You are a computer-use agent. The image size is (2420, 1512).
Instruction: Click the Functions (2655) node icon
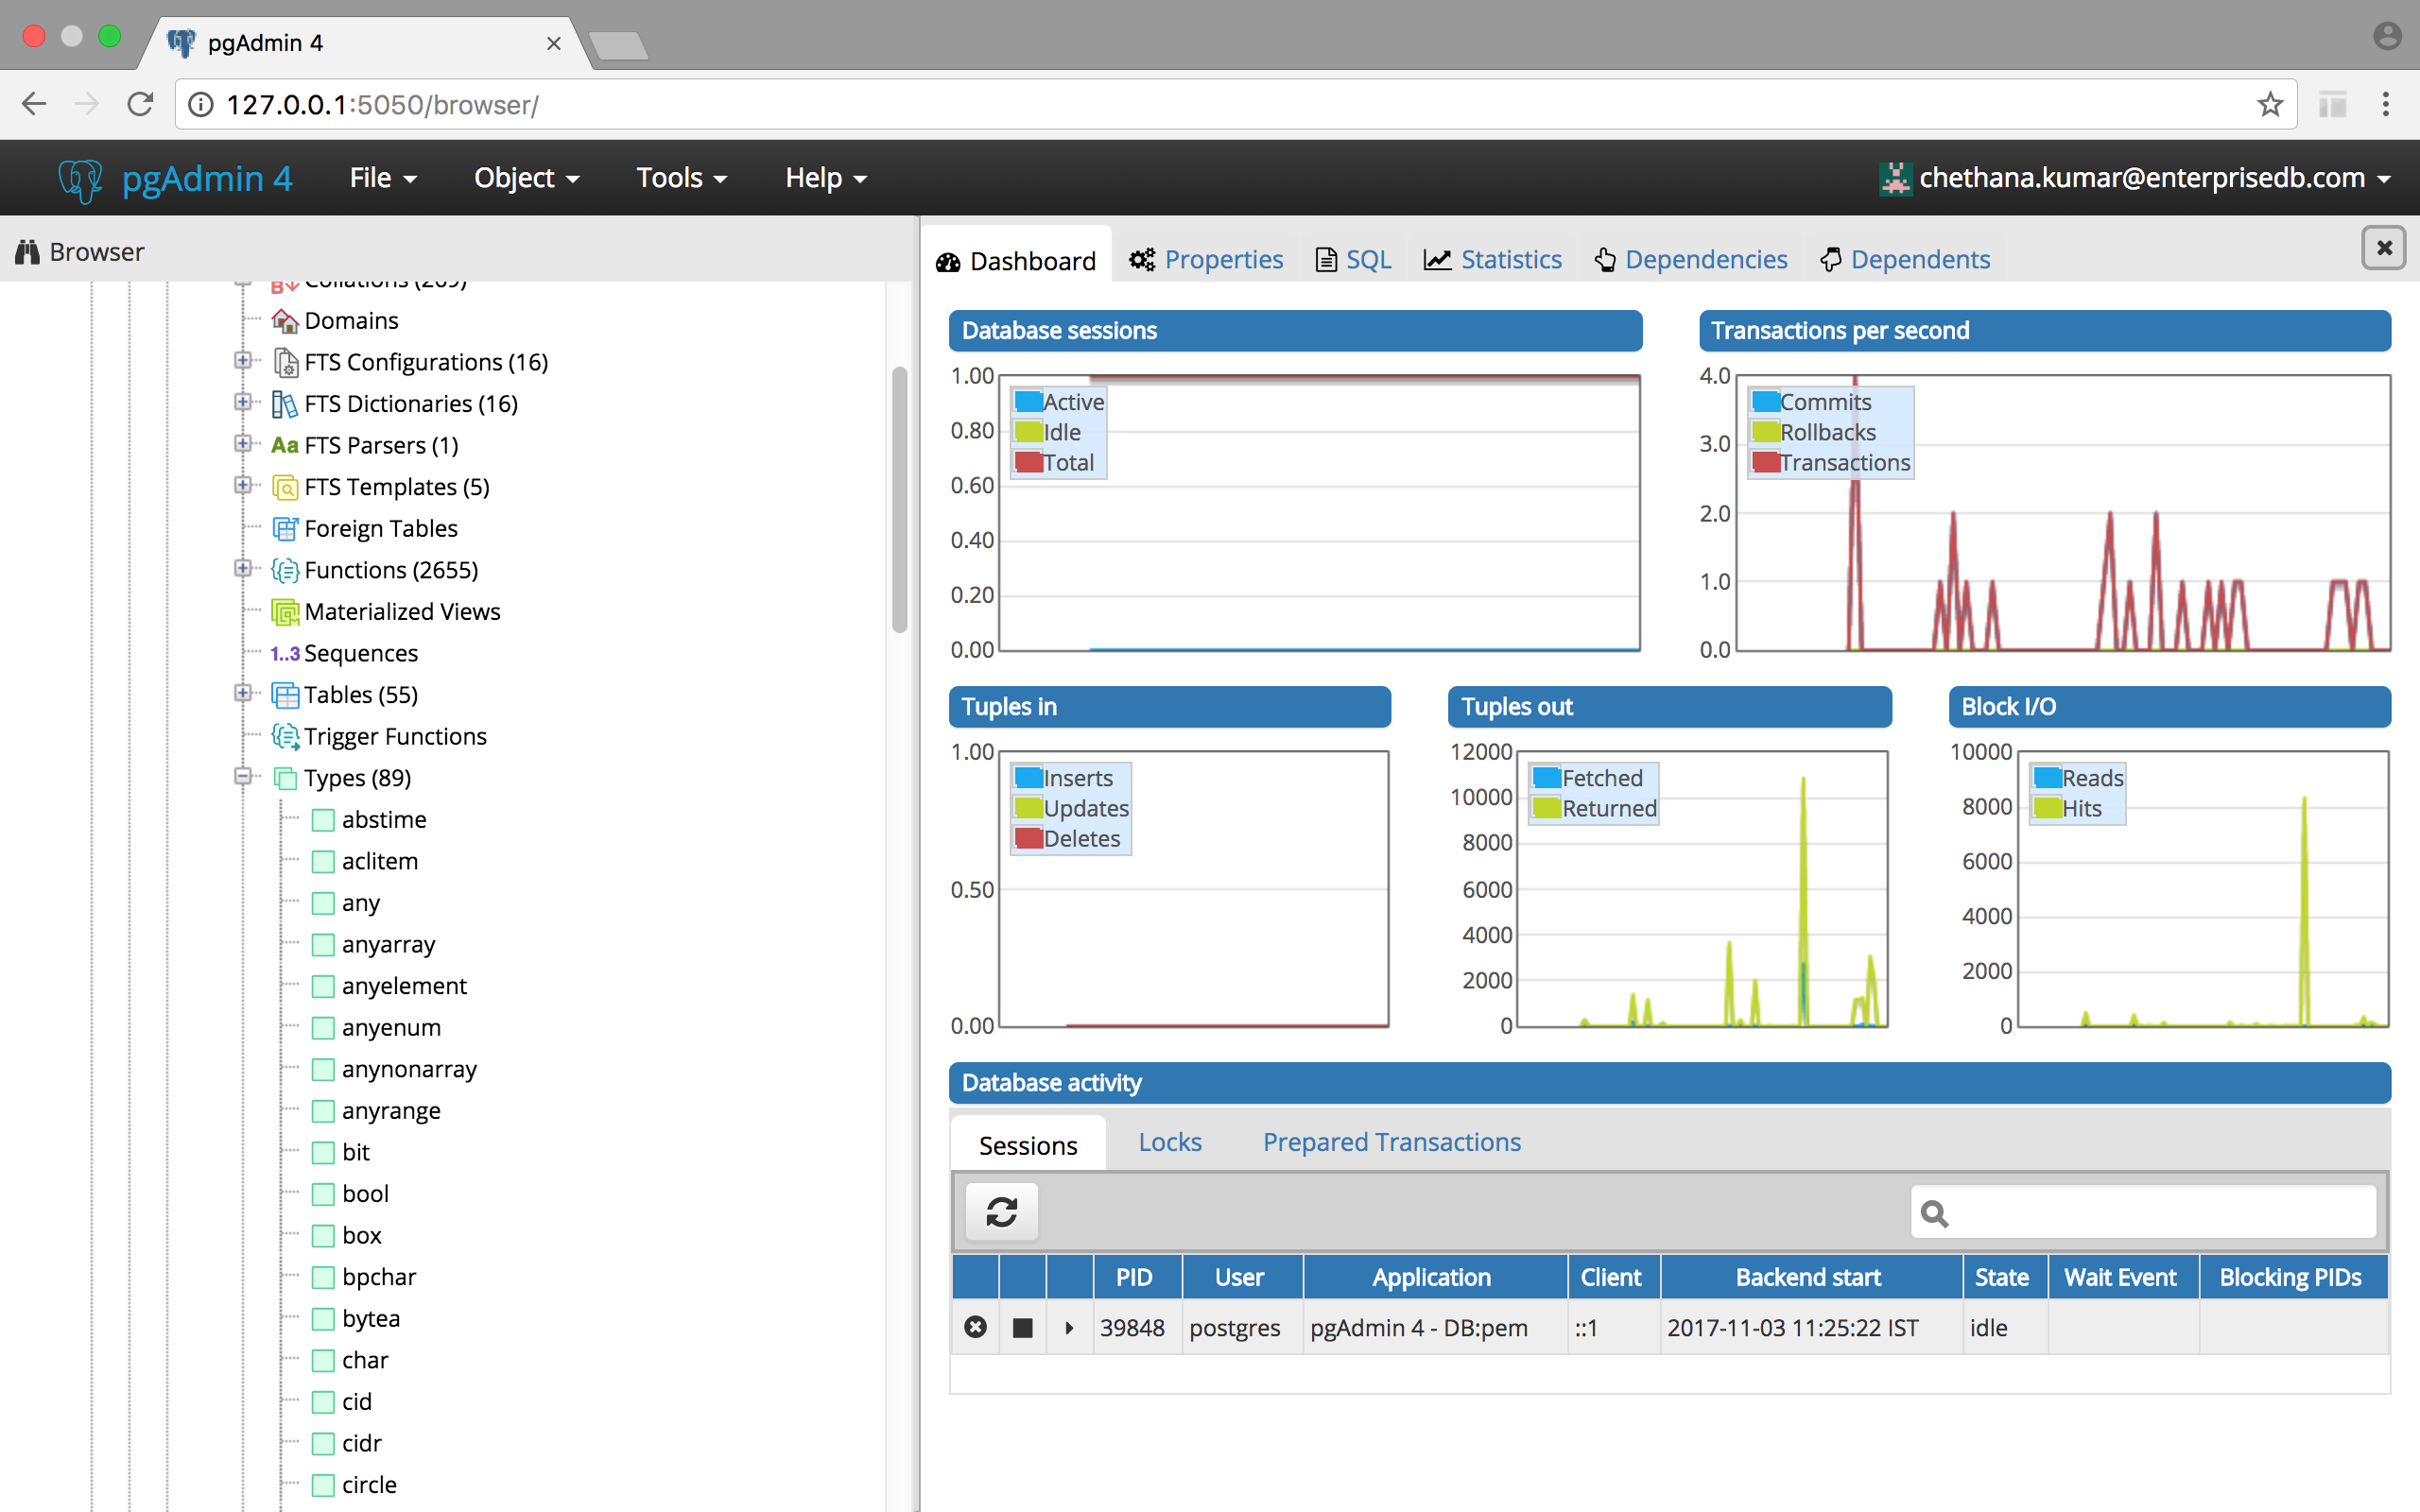point(285,570)
